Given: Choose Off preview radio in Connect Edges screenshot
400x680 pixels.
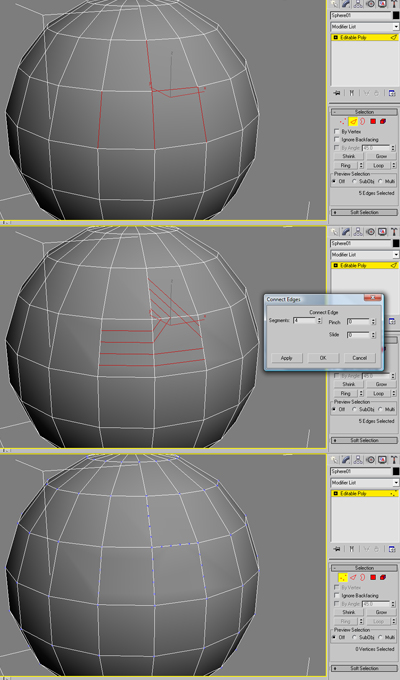Looking at the screenshot, I should (334, 409).
